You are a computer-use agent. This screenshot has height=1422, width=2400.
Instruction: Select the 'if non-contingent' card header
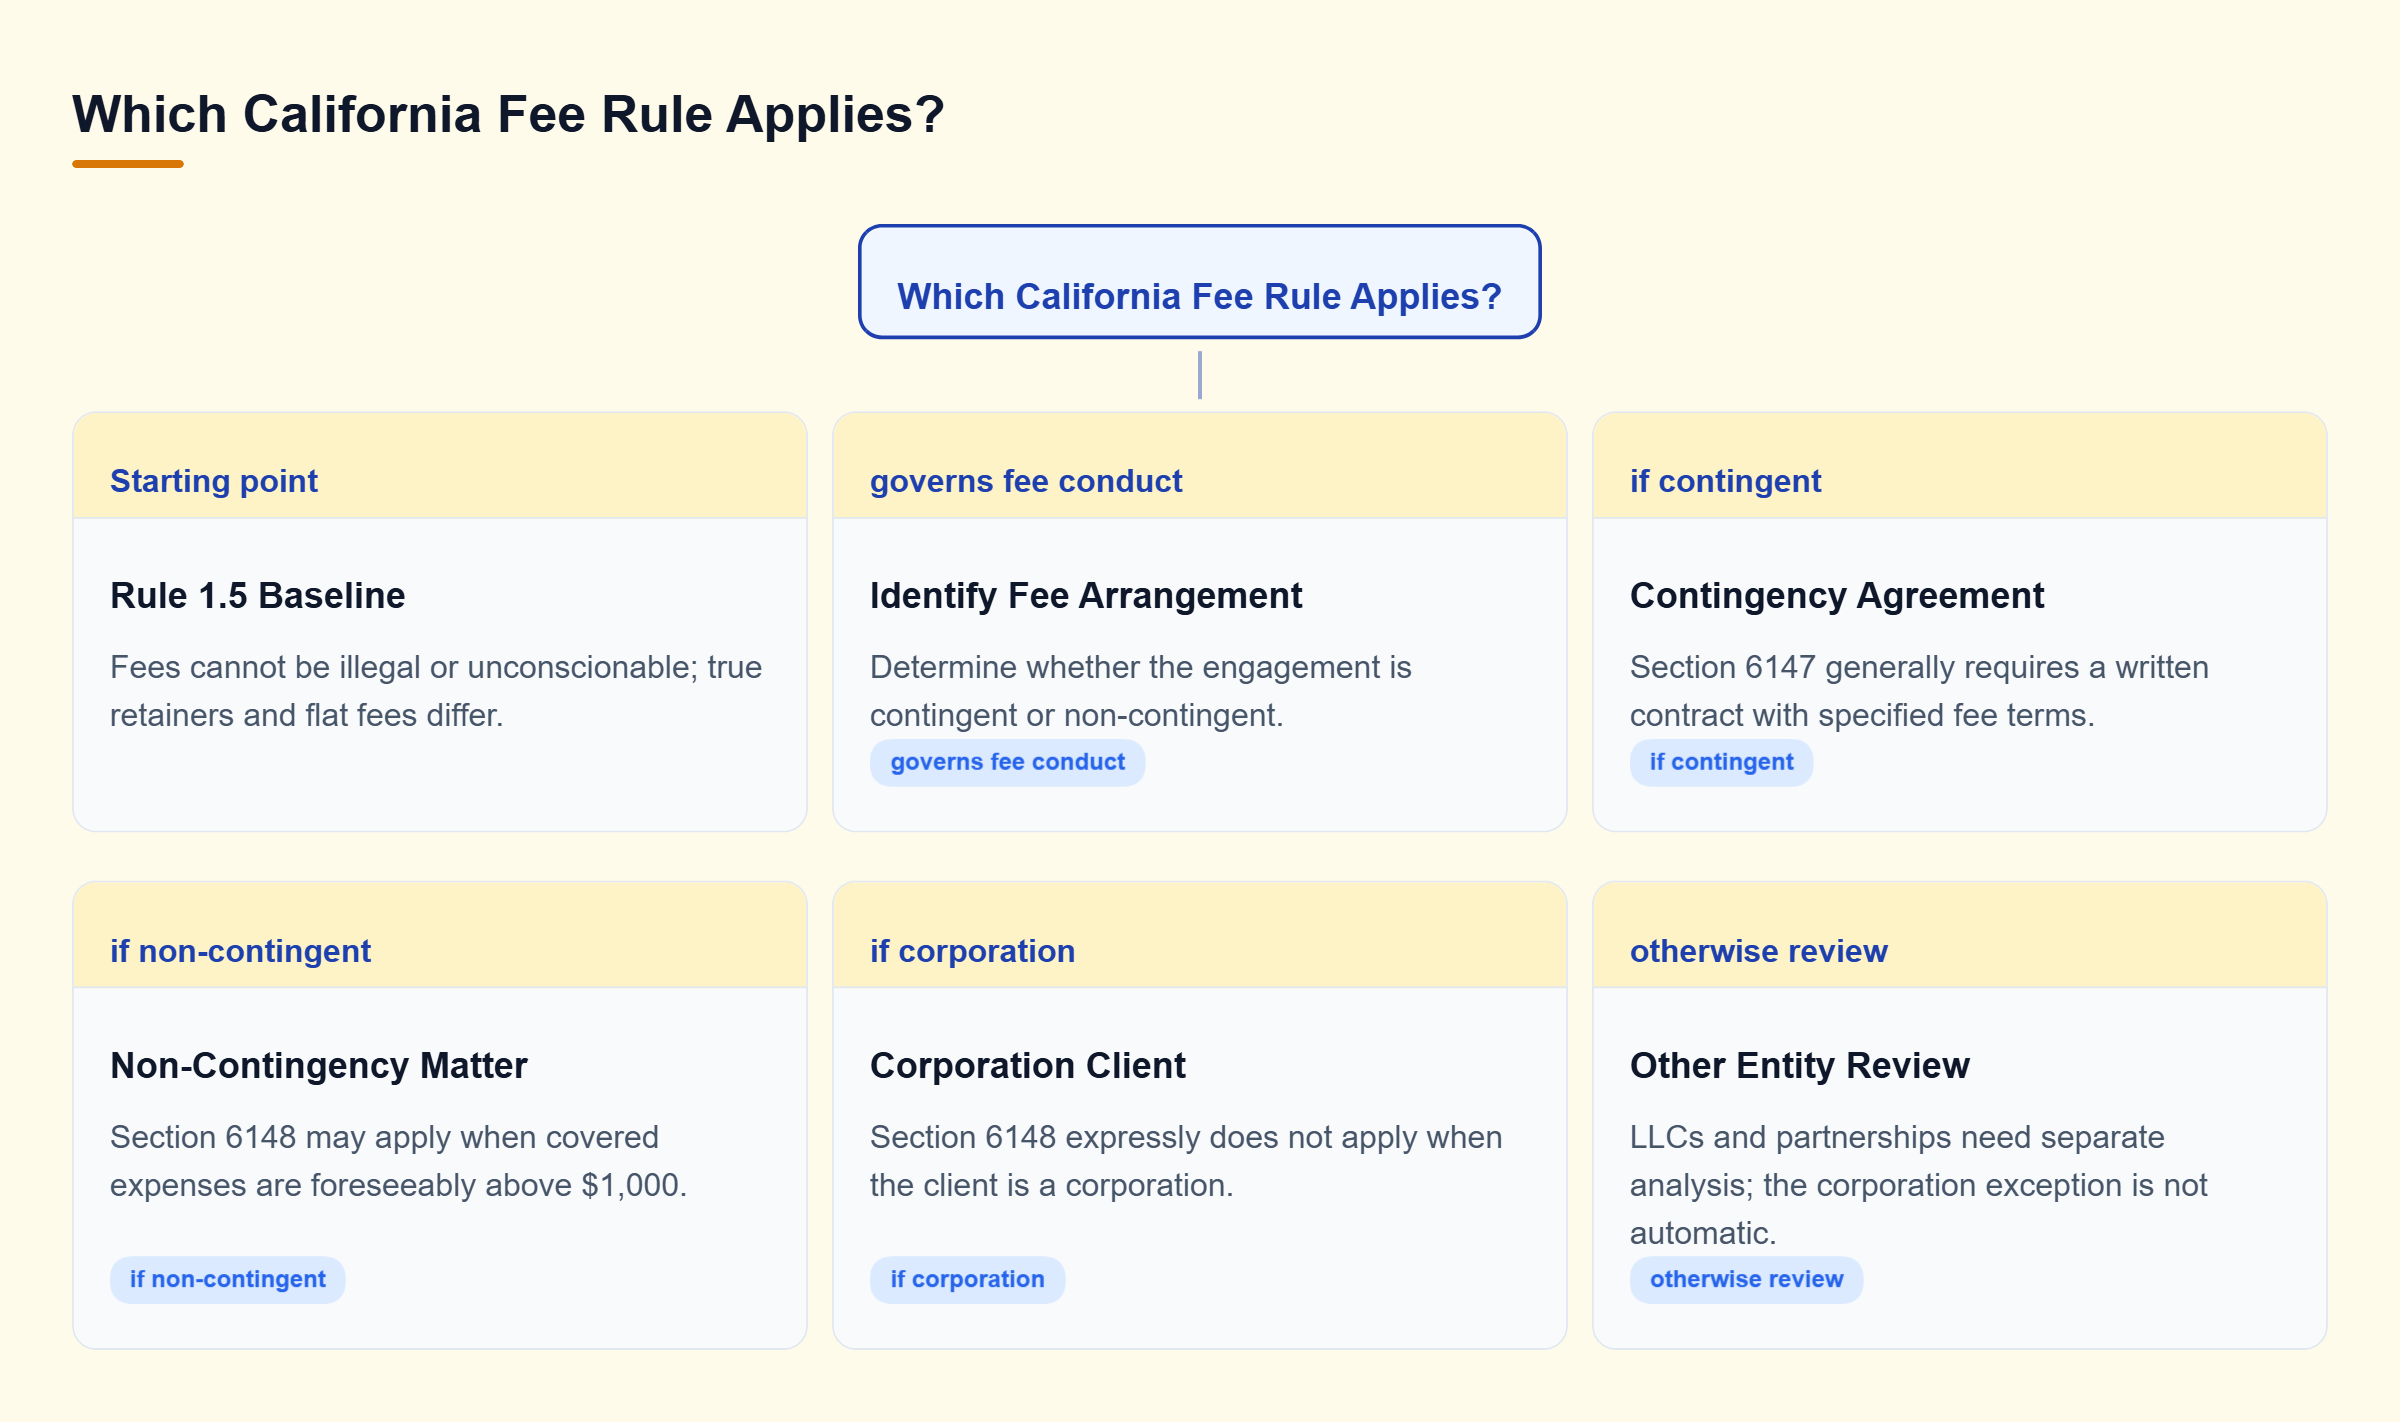click(x=440, y=936)
